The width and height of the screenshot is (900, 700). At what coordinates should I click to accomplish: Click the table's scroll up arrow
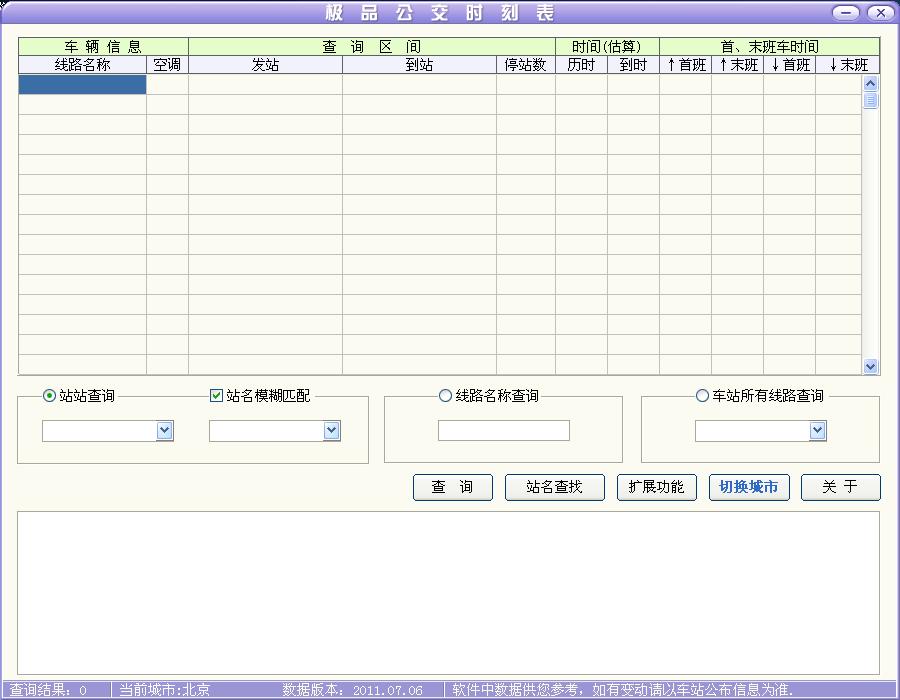[870, 83]
